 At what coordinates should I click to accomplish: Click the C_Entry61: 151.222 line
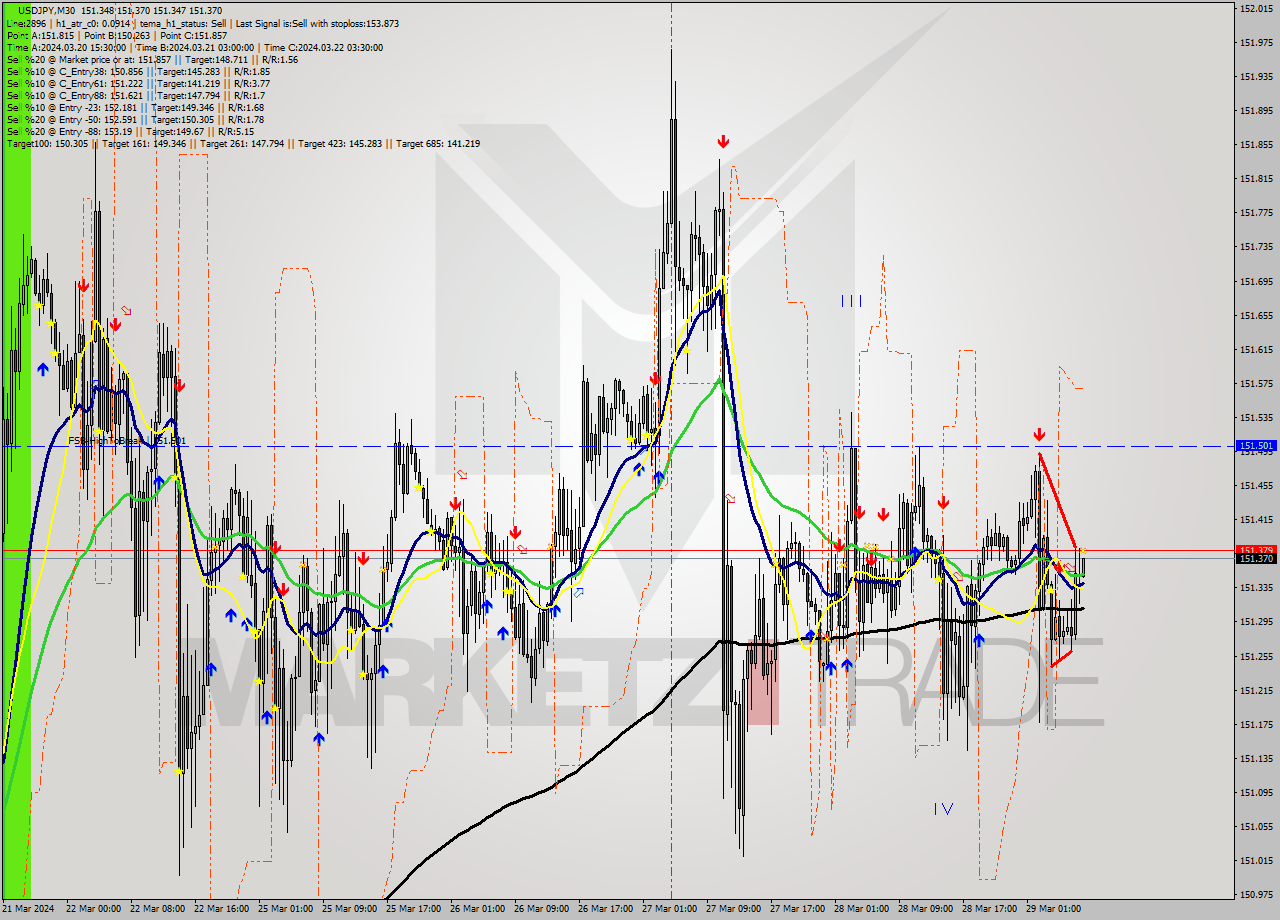click(x=138, y=83)
